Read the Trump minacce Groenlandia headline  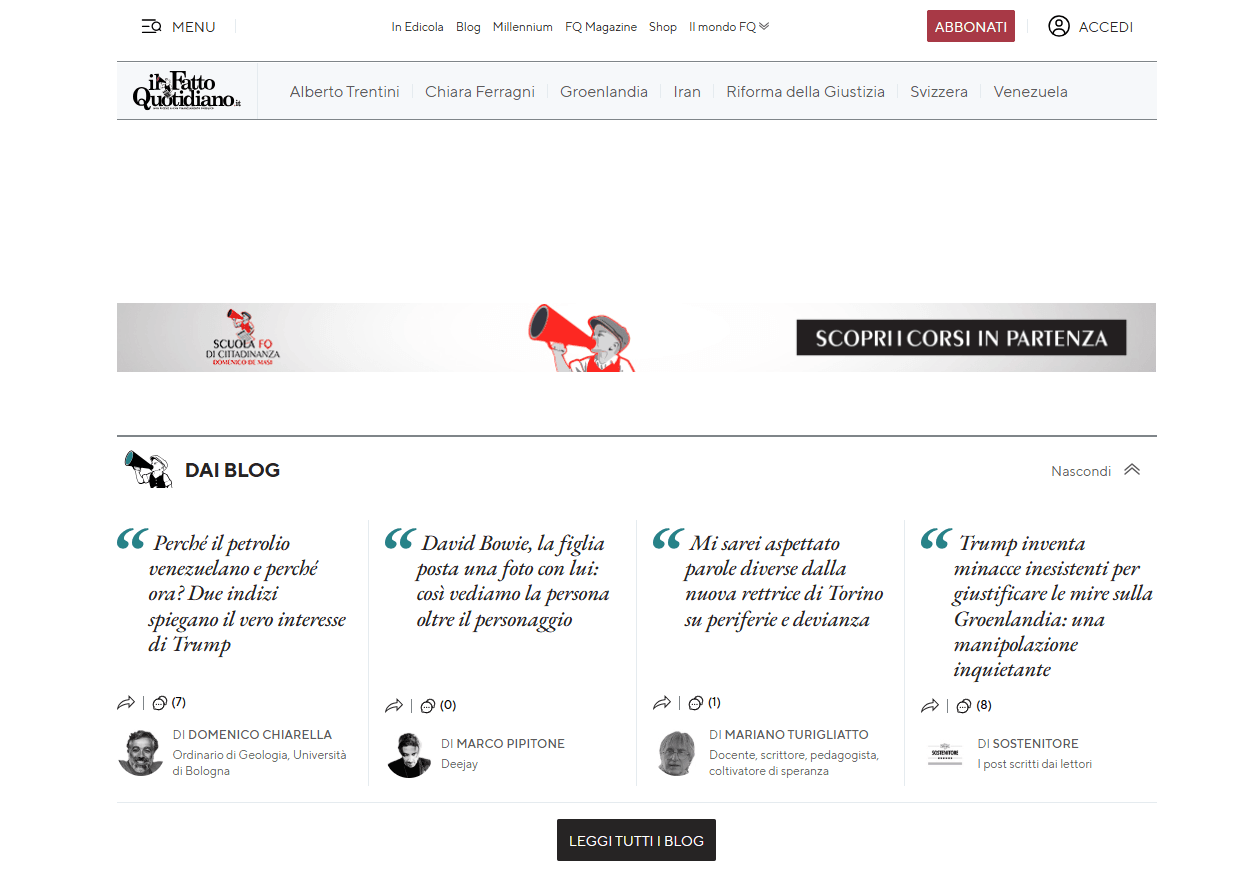click(x=1053, y=606)
